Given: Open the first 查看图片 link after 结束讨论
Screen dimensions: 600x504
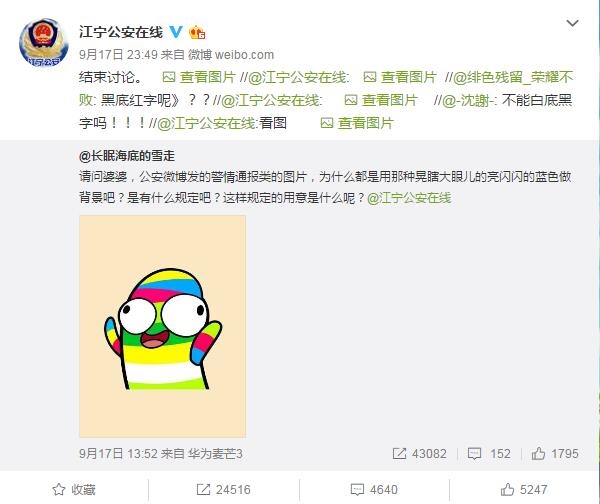Looking at the screenshot, I should pyautogui.click(x=199, y=77).
